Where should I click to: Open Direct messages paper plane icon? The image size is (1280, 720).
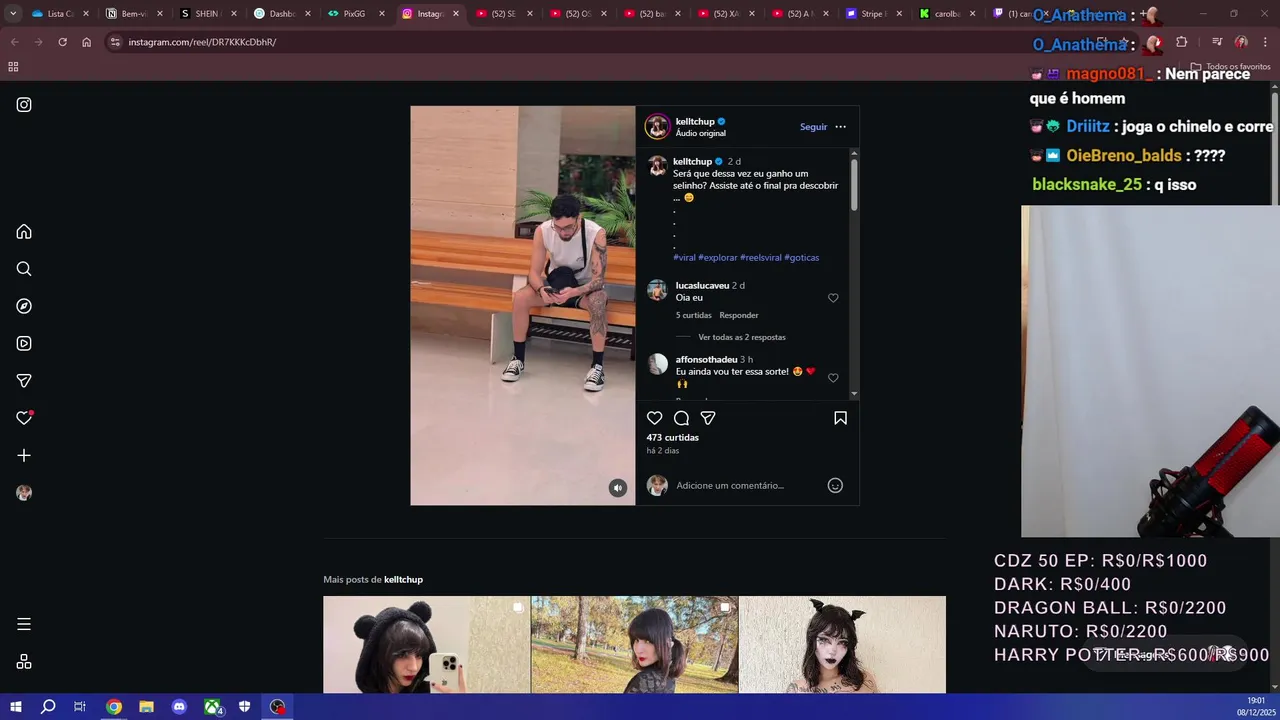(x=24, y=381)
